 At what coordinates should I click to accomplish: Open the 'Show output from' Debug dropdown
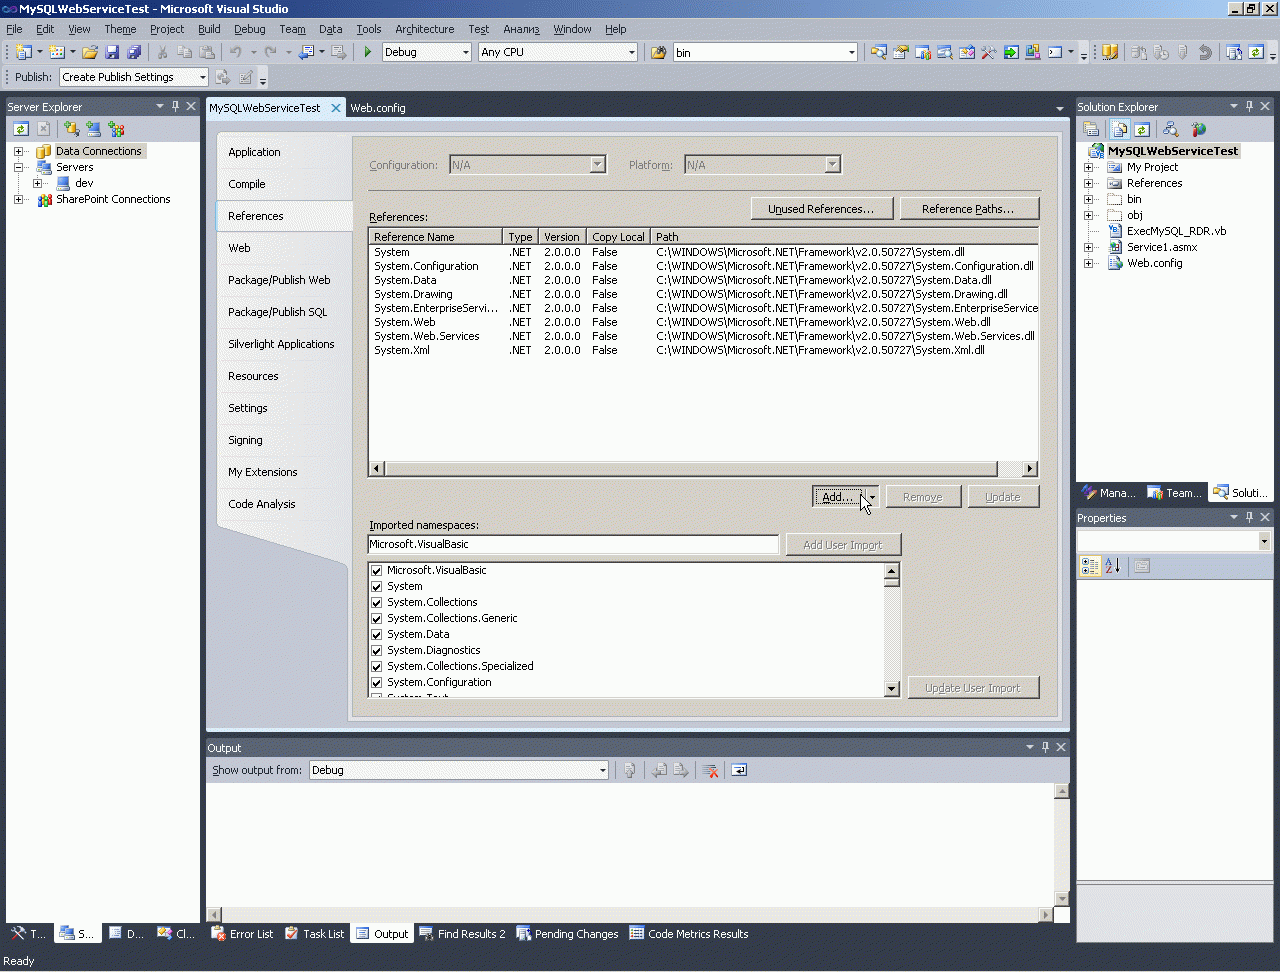click(x=602, y=770)
